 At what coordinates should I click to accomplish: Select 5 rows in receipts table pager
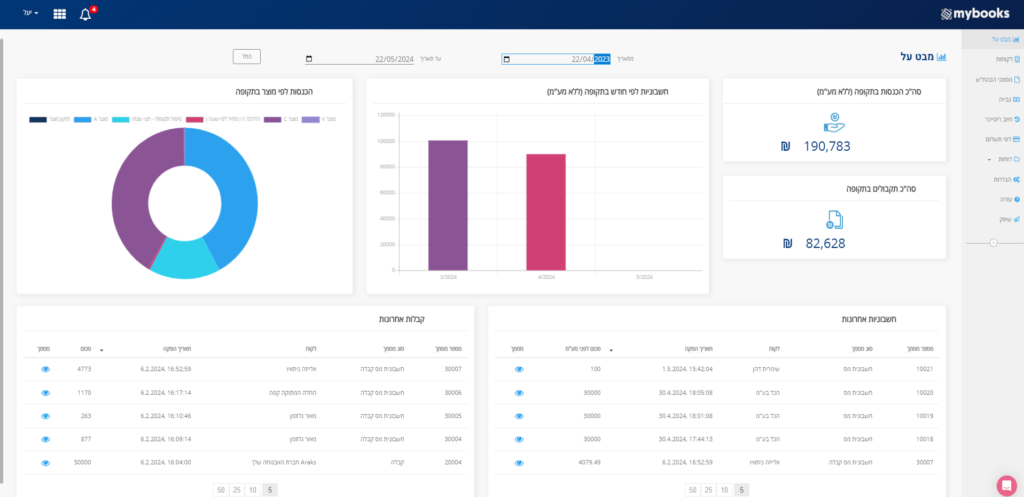click(x=269, y=490)
